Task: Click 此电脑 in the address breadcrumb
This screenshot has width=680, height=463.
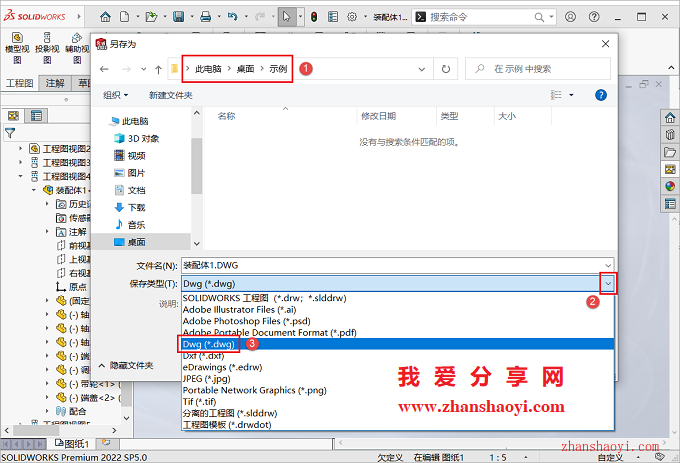Action: point(208,69)
